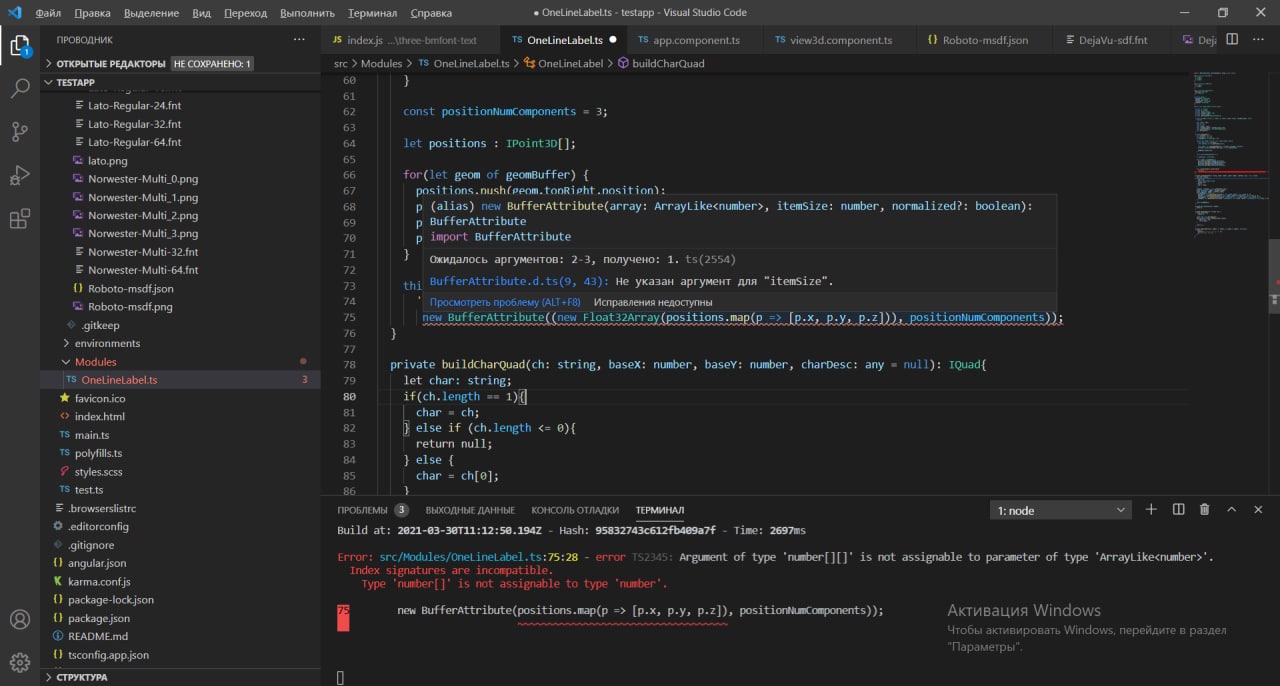Open the Консоль отладки panel tab
Viewport: 1280px width, 686px height.
pyautogui.click(x=575, y=510)
